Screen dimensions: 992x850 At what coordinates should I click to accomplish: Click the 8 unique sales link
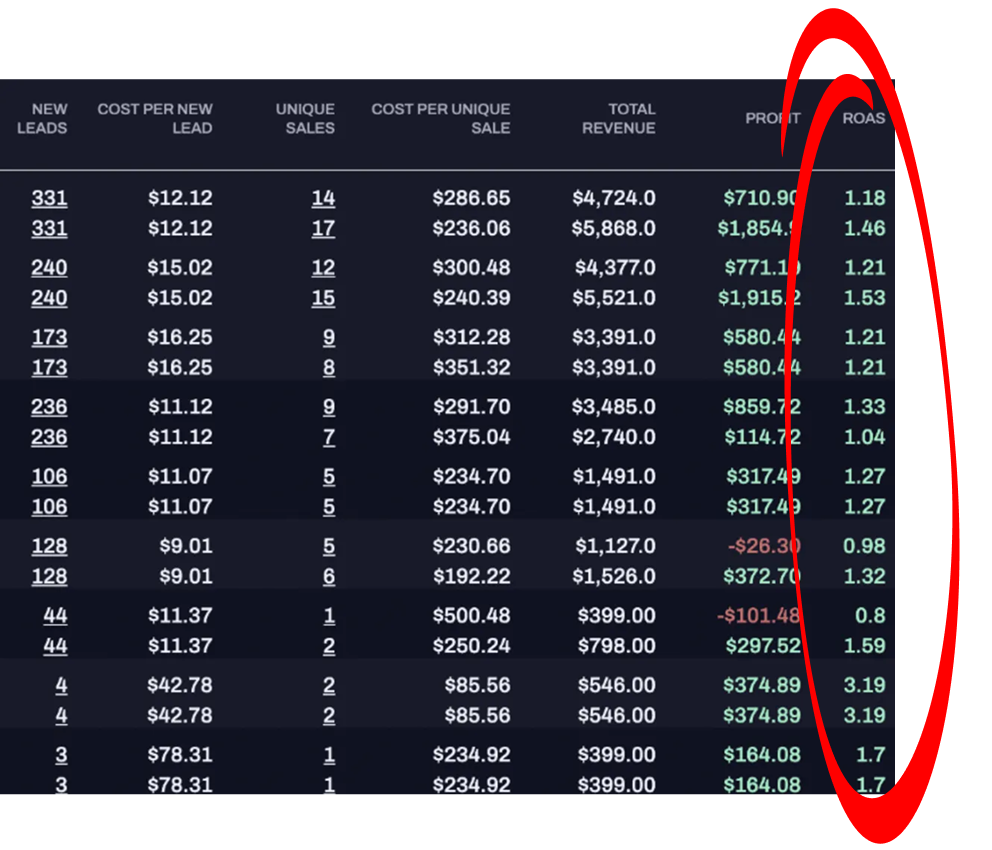[329, 367]
